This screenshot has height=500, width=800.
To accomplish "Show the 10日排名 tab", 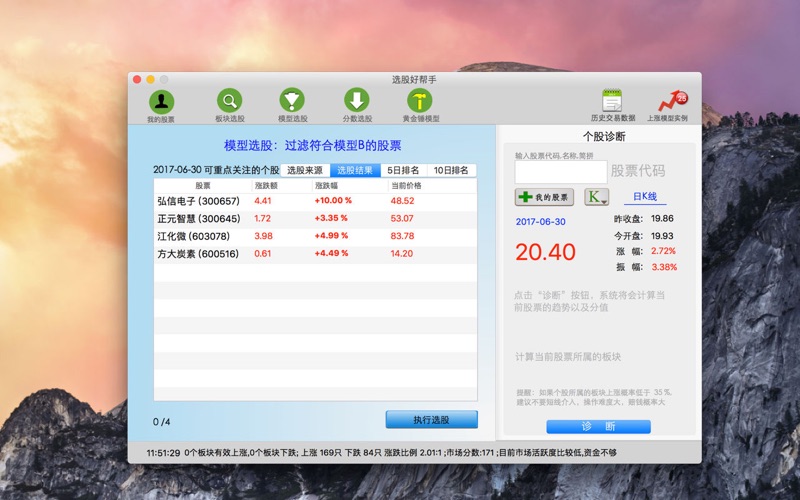I will 451,170.
